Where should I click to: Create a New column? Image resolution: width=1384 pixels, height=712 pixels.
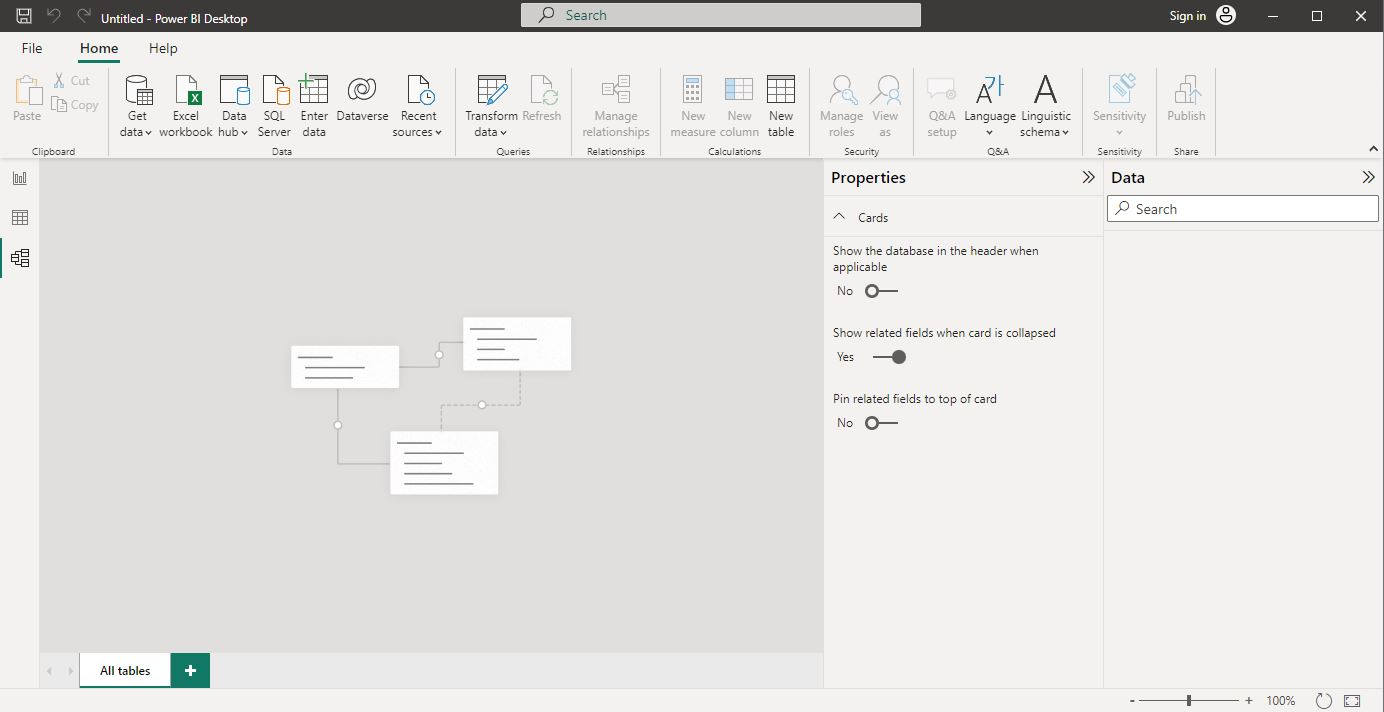pos(739,106)
